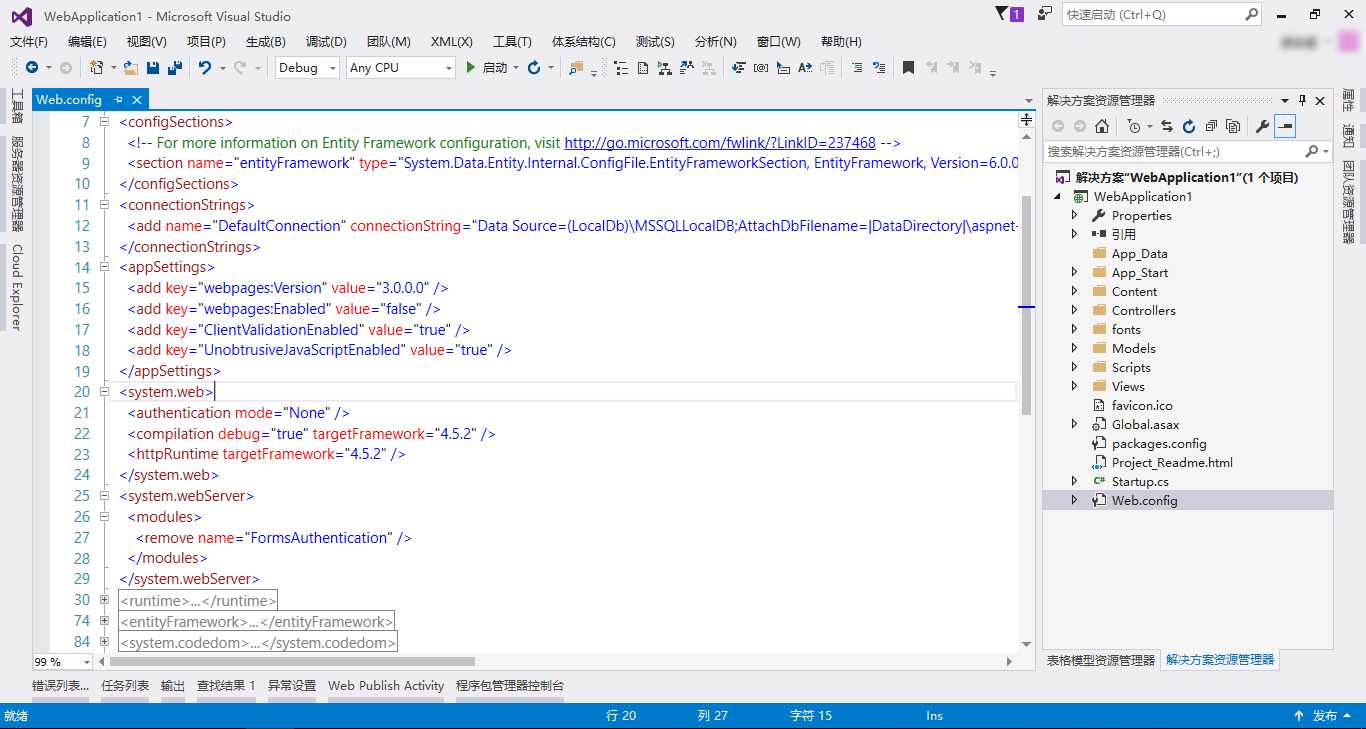The image size is (1366, 729).
Task: Open the 调试(D) menu
Action: pos(326,41)
